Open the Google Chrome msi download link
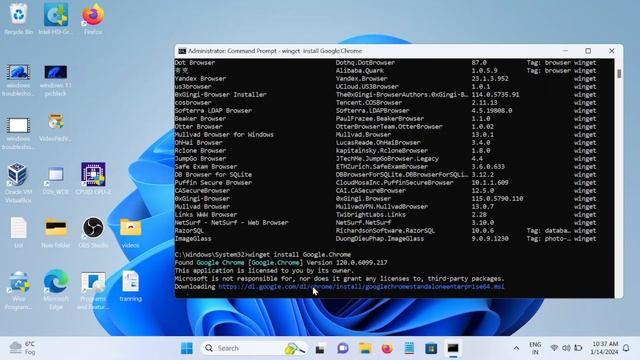The width and height of the screenshot is (640, 360). coord(361,287)
